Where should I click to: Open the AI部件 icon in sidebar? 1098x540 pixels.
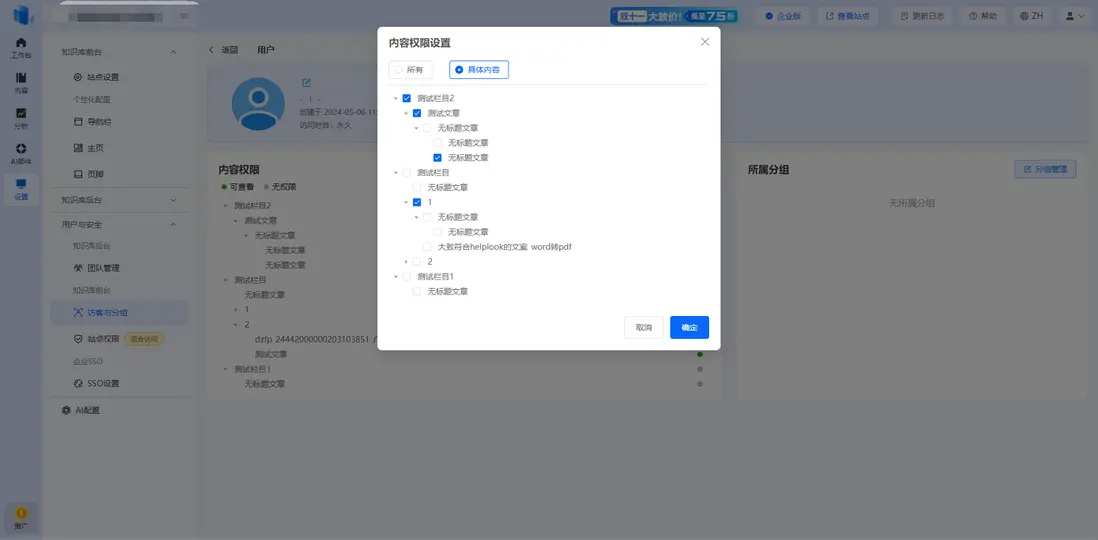coord(21,153)
